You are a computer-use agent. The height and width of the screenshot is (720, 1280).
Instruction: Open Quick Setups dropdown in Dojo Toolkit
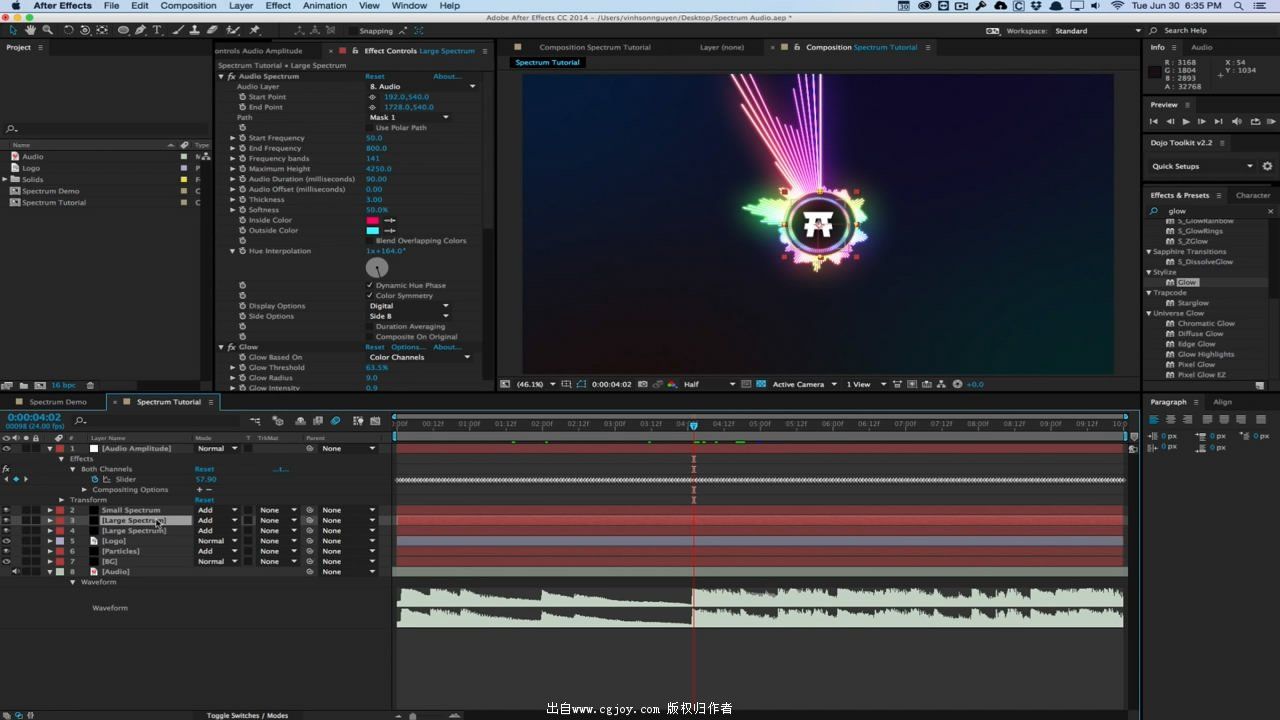coord(1203,166)
